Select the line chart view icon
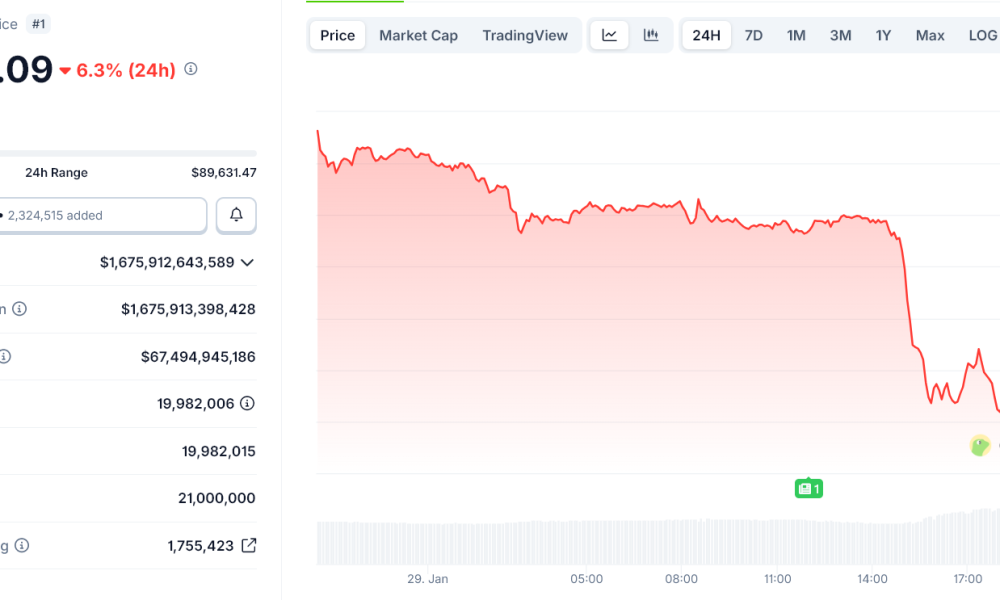Image resolution: width=1000 pixels, height=600 pixels. 609,34
